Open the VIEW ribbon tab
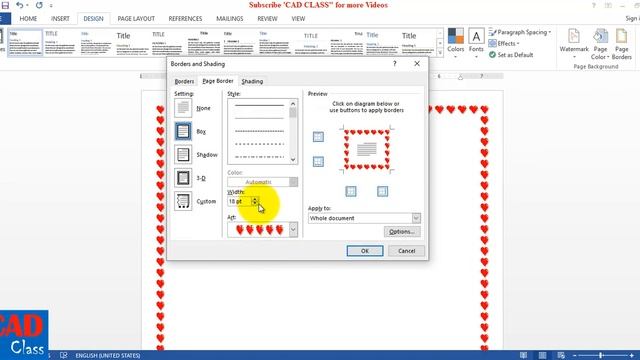The width and height of the screenshot is (640, 360). click(x=298, y=18)
